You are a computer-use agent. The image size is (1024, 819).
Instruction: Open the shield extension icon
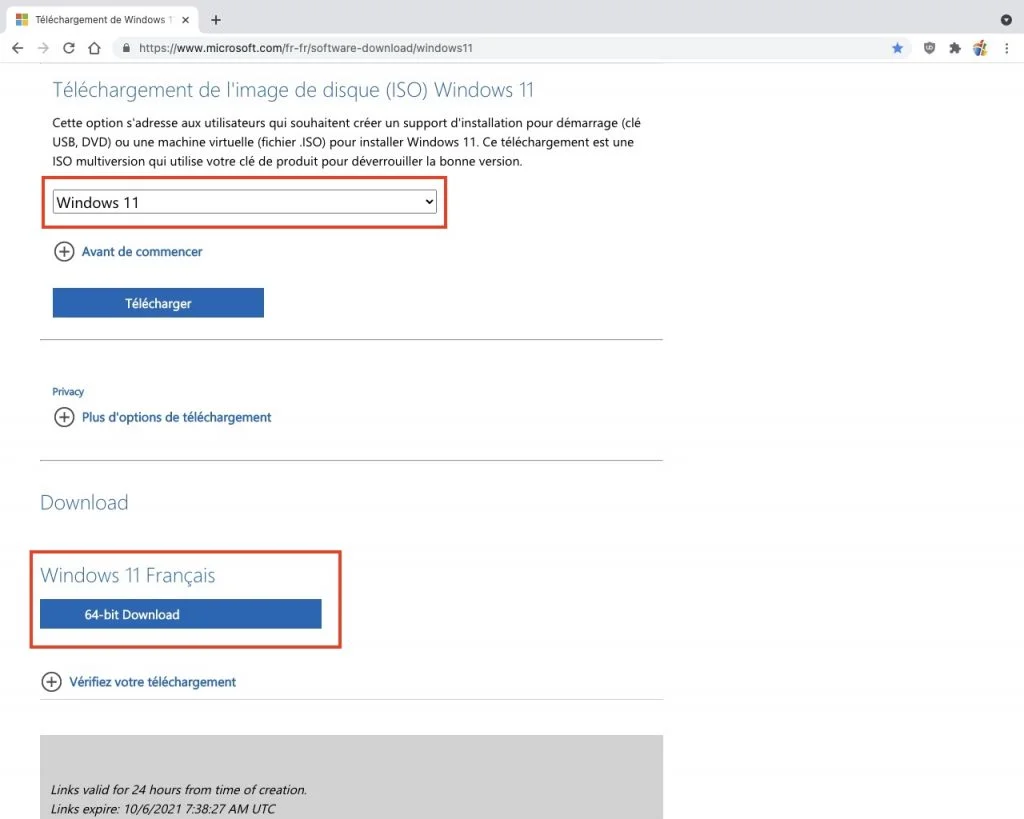point(929,48)
